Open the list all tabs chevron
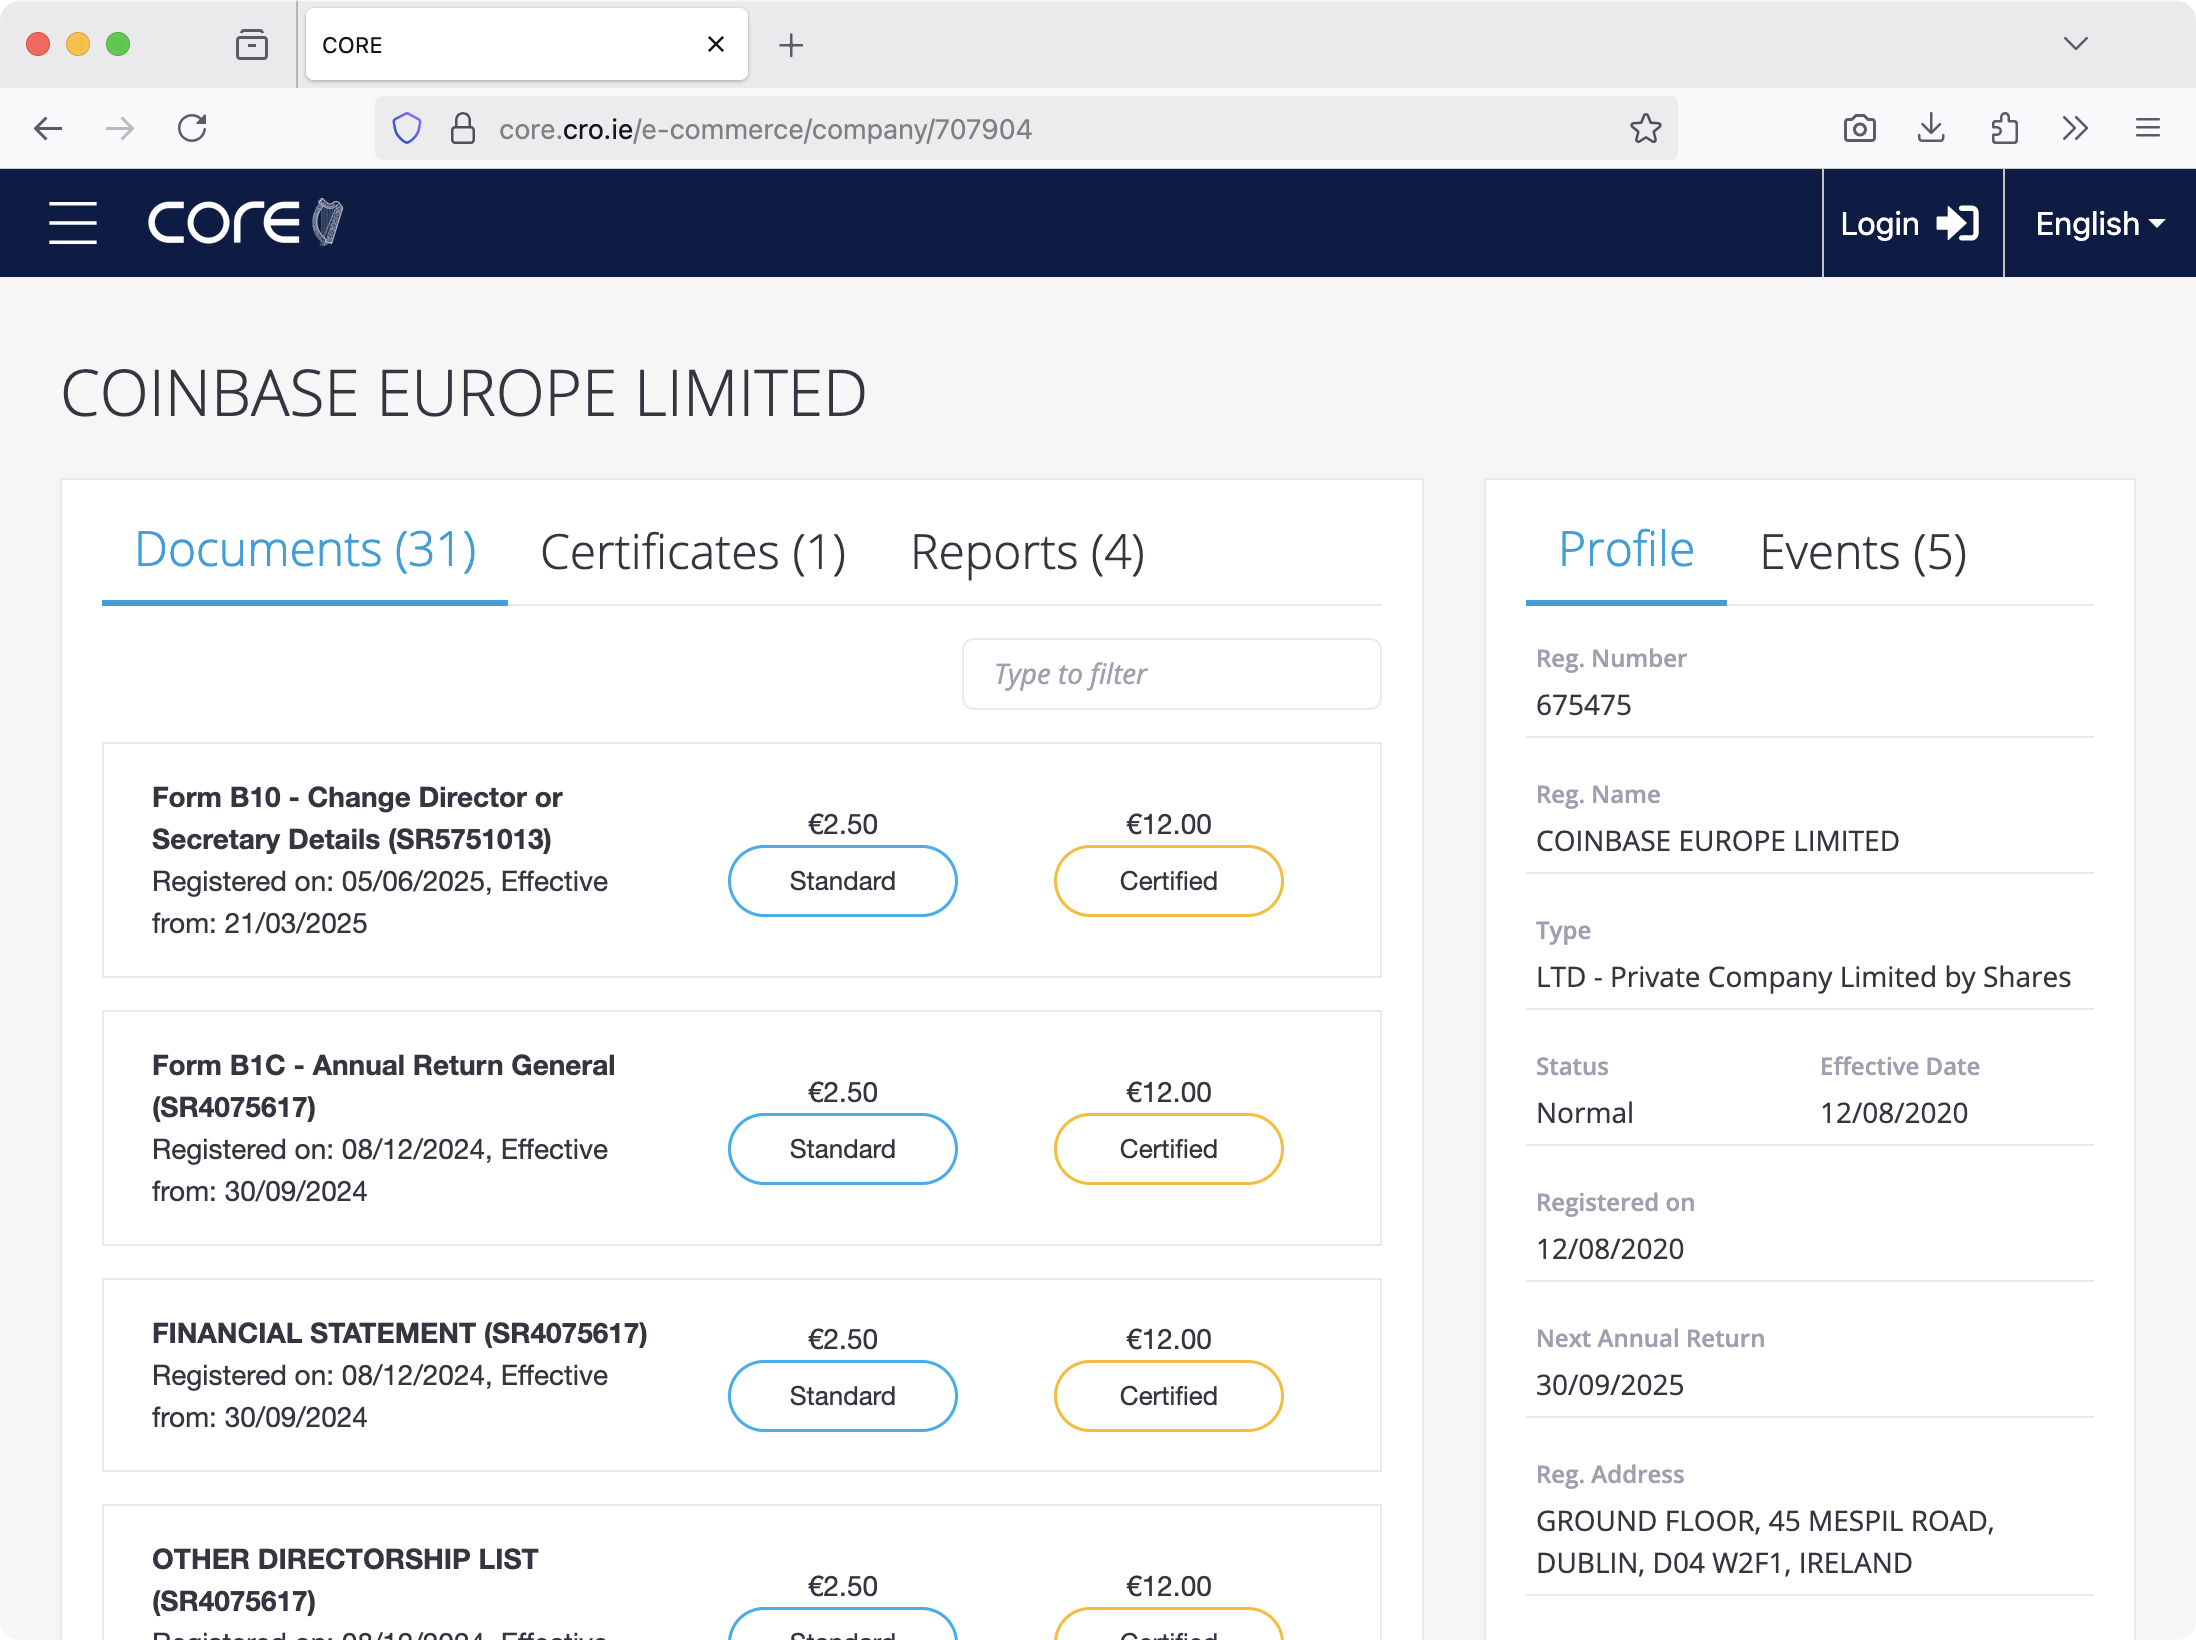The height and width of the screenshot is (1640, 2196). (2076, 44)
